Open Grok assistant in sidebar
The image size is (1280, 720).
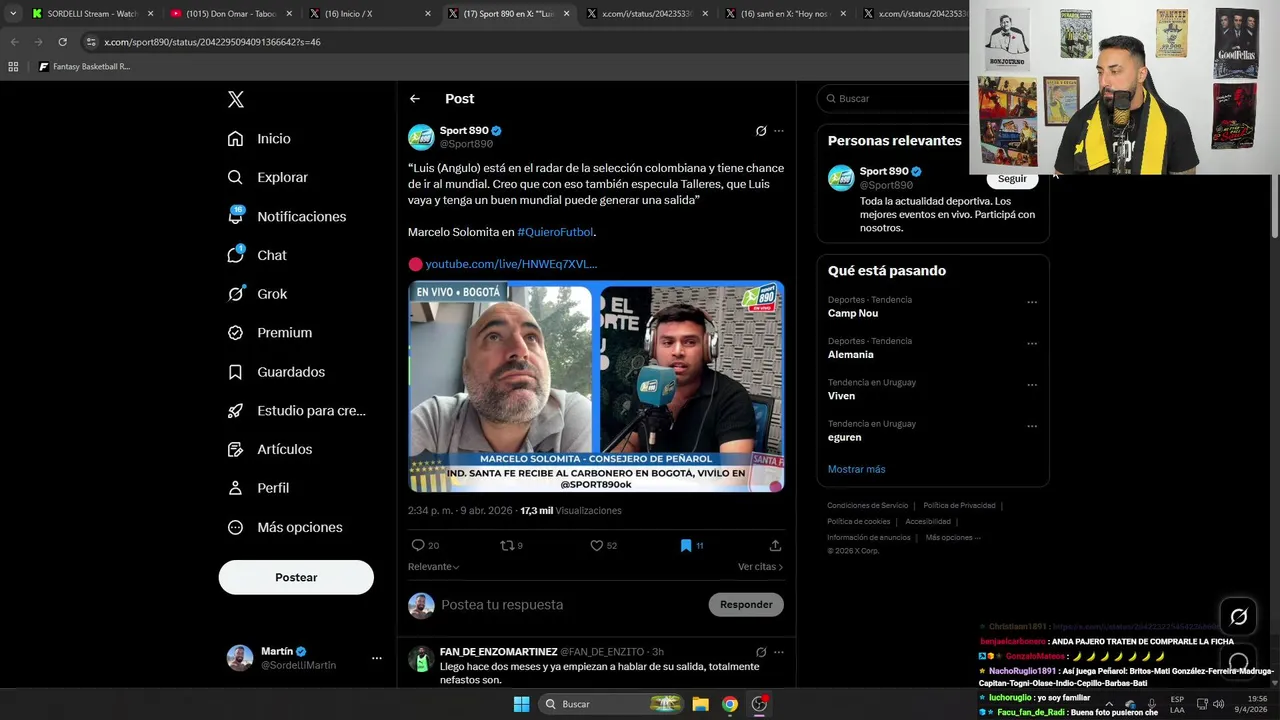click(257, 294)
